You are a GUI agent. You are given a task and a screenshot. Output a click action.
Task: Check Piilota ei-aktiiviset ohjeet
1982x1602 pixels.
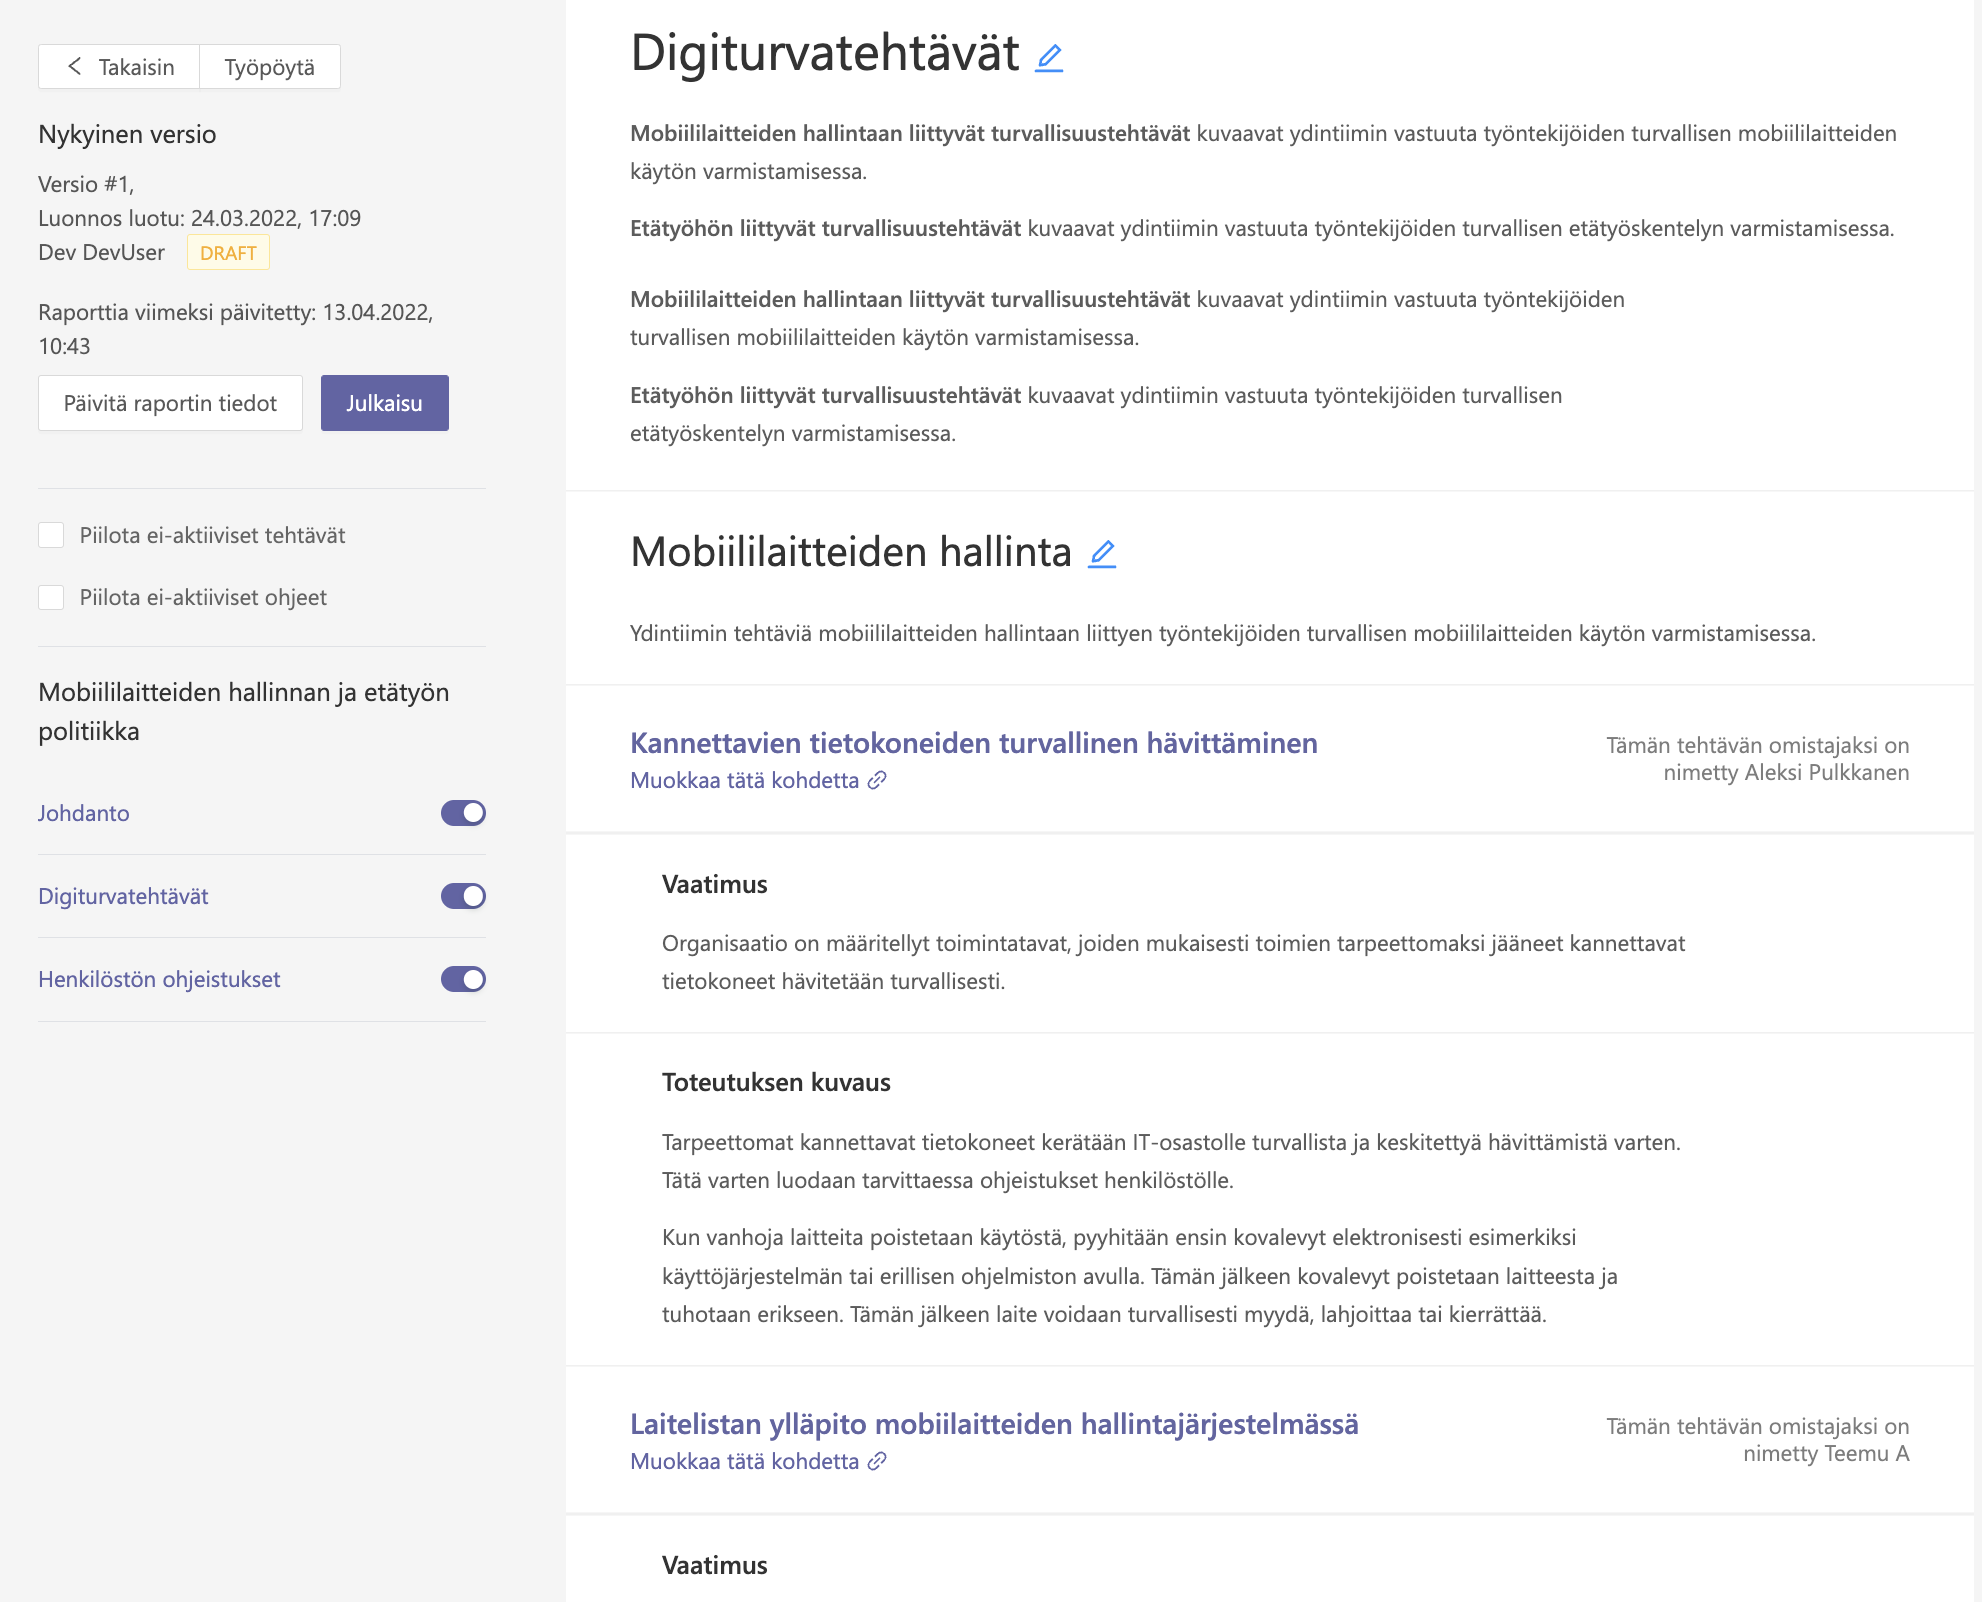pos(51,597)
